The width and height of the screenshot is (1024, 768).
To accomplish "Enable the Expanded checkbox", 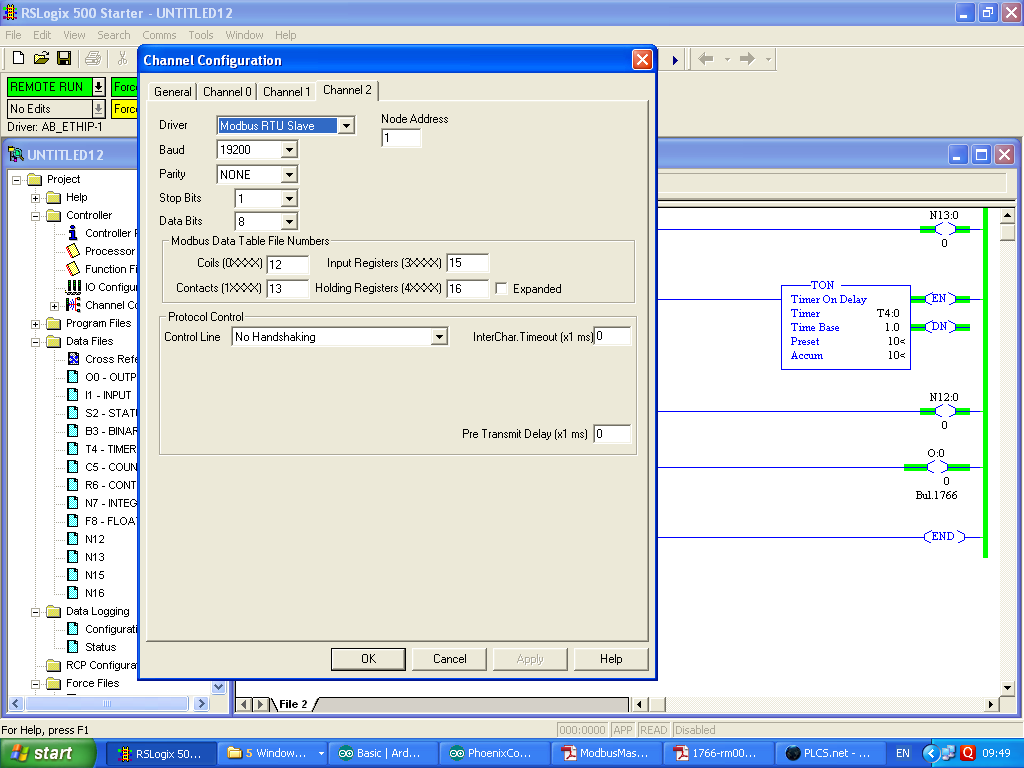I will coord(502,289).
